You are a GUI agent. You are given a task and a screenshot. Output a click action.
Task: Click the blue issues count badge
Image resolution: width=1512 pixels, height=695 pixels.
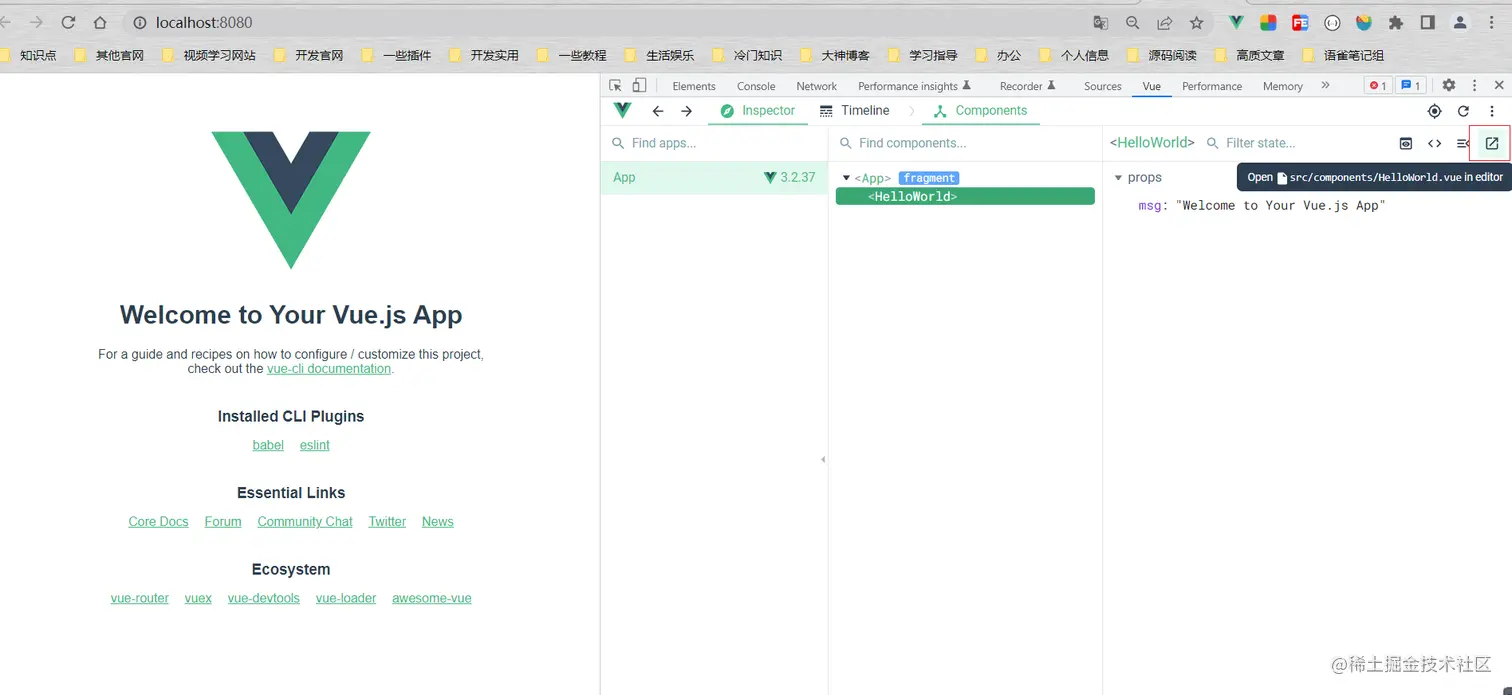[1410, 86]
